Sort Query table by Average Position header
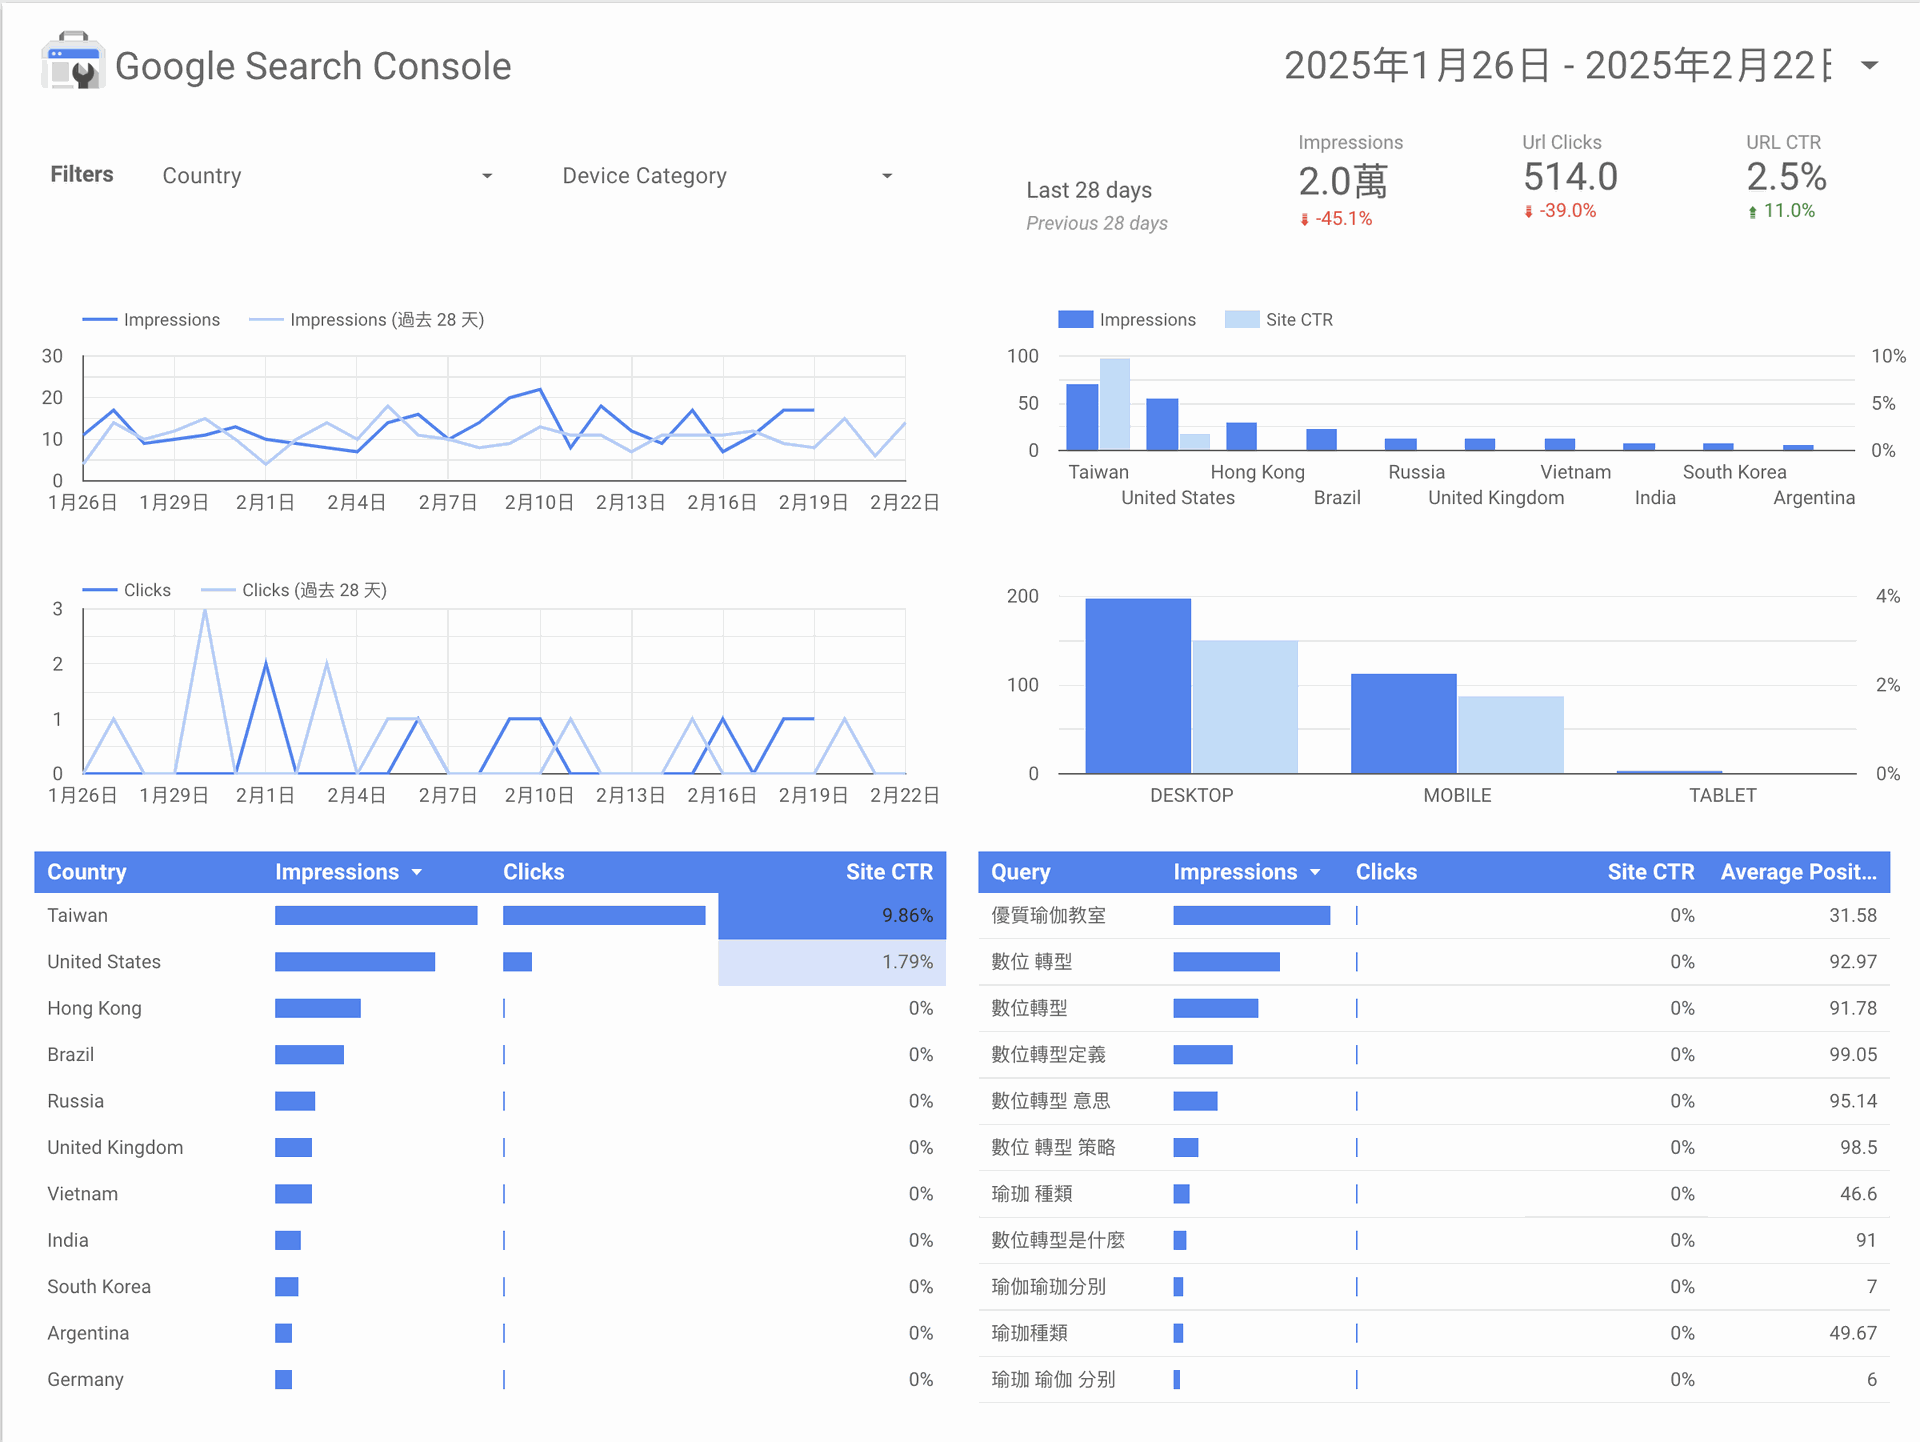1920x1442 pixels. 1797,872
